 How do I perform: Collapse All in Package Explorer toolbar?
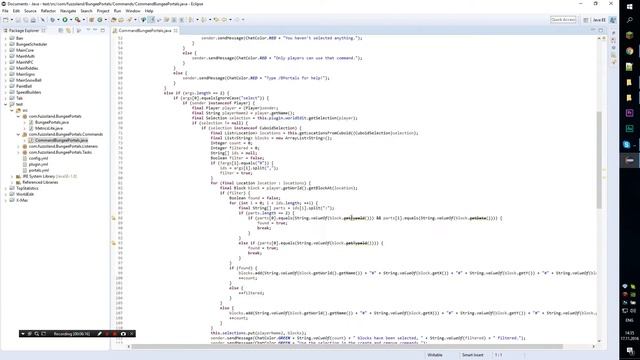(60, 31)
